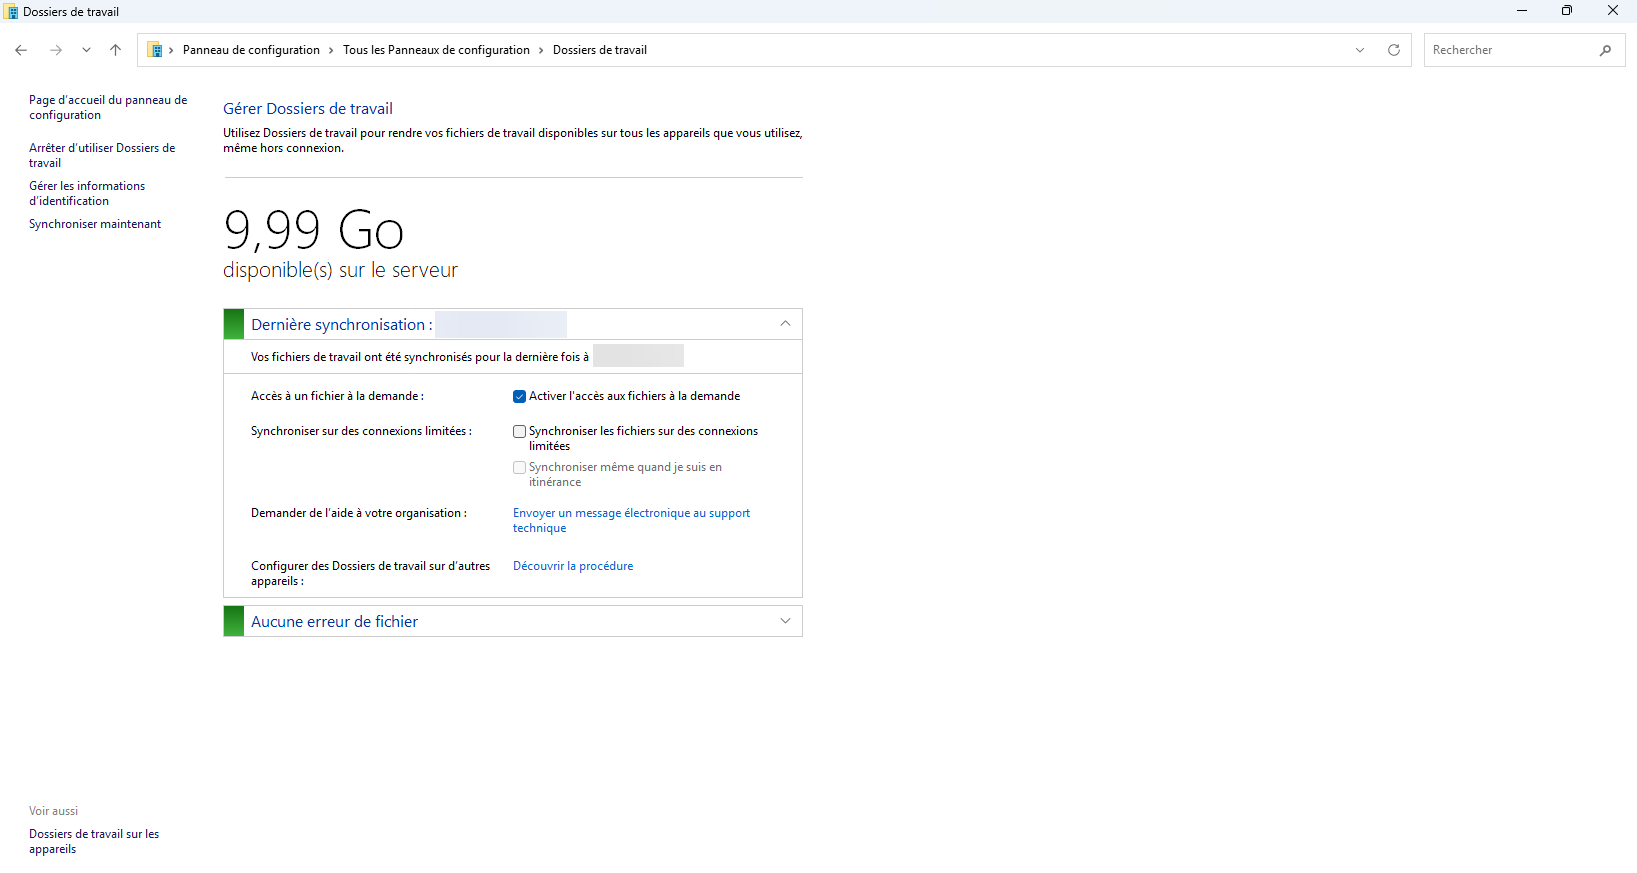
Task: Toggle Synchroniser même quand je suis en itinérance
Action: 519,468
